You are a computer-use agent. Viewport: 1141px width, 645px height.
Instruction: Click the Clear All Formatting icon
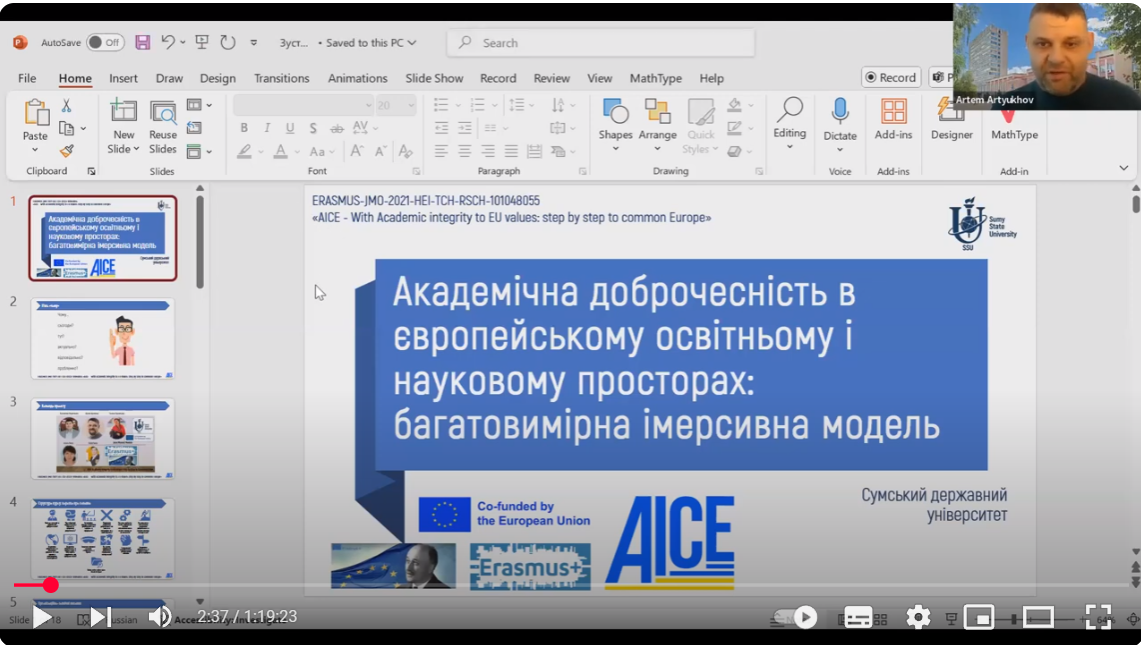click(x=405, y=151)
